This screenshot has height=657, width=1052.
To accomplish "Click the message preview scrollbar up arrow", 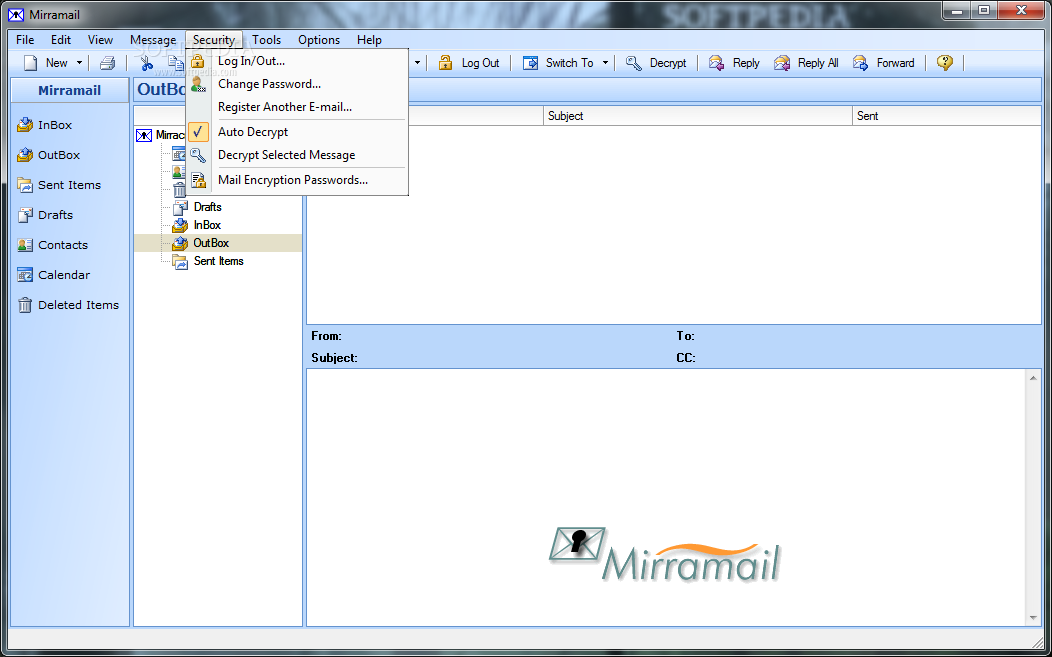I will [x=1033, y=378].
